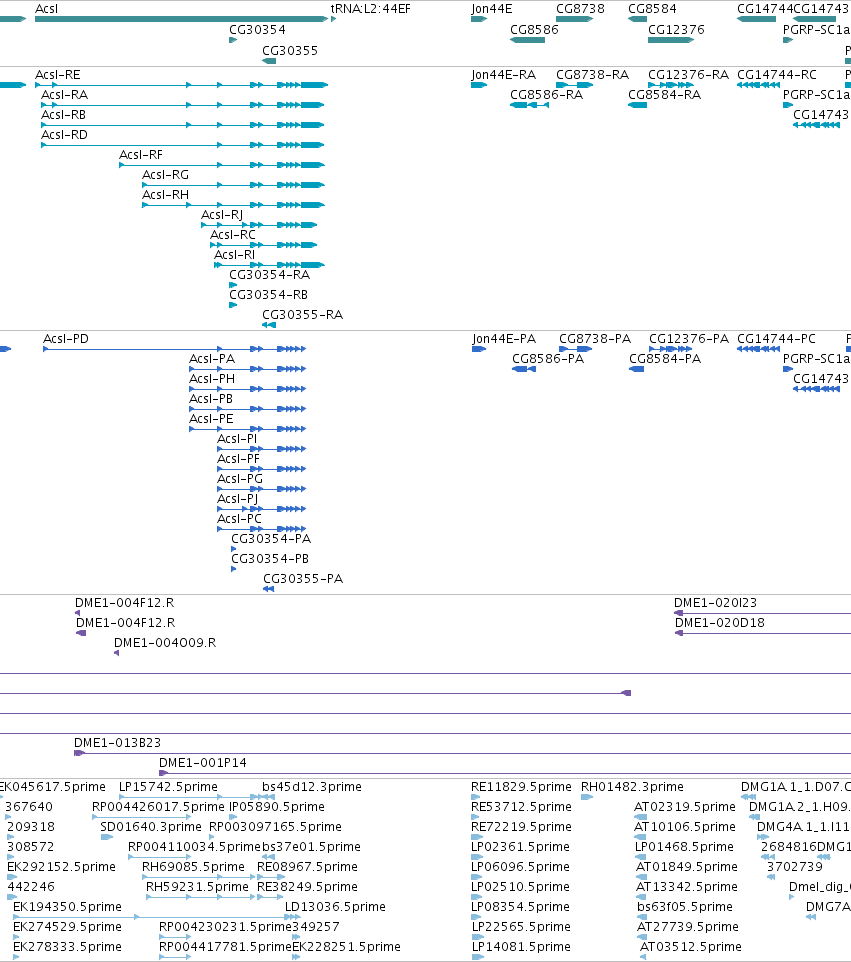Click the Acsl-RH transcript label

coord(165,194)
